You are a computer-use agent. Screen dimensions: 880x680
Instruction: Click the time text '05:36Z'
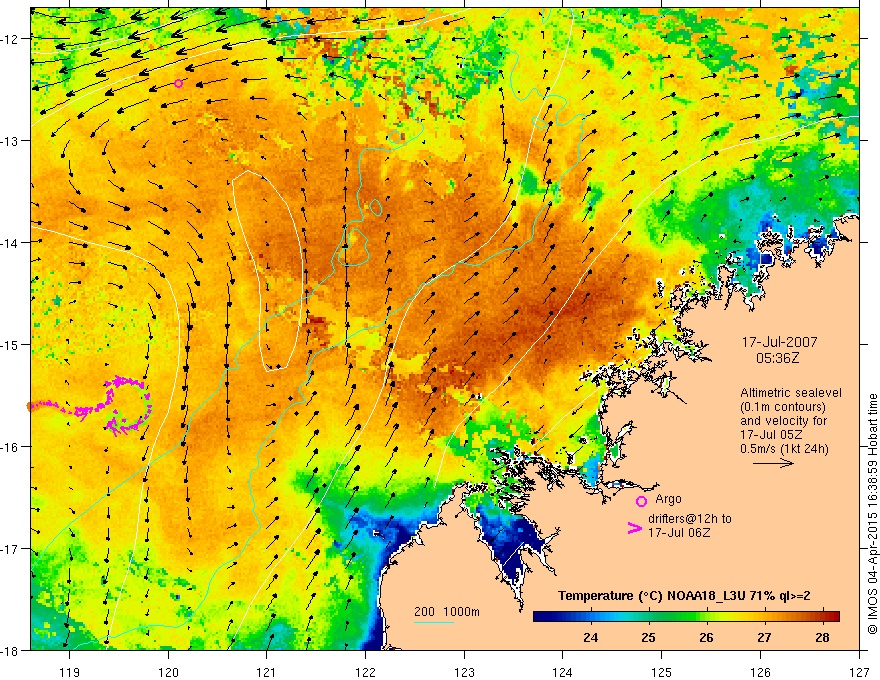[x=777, y=357]
